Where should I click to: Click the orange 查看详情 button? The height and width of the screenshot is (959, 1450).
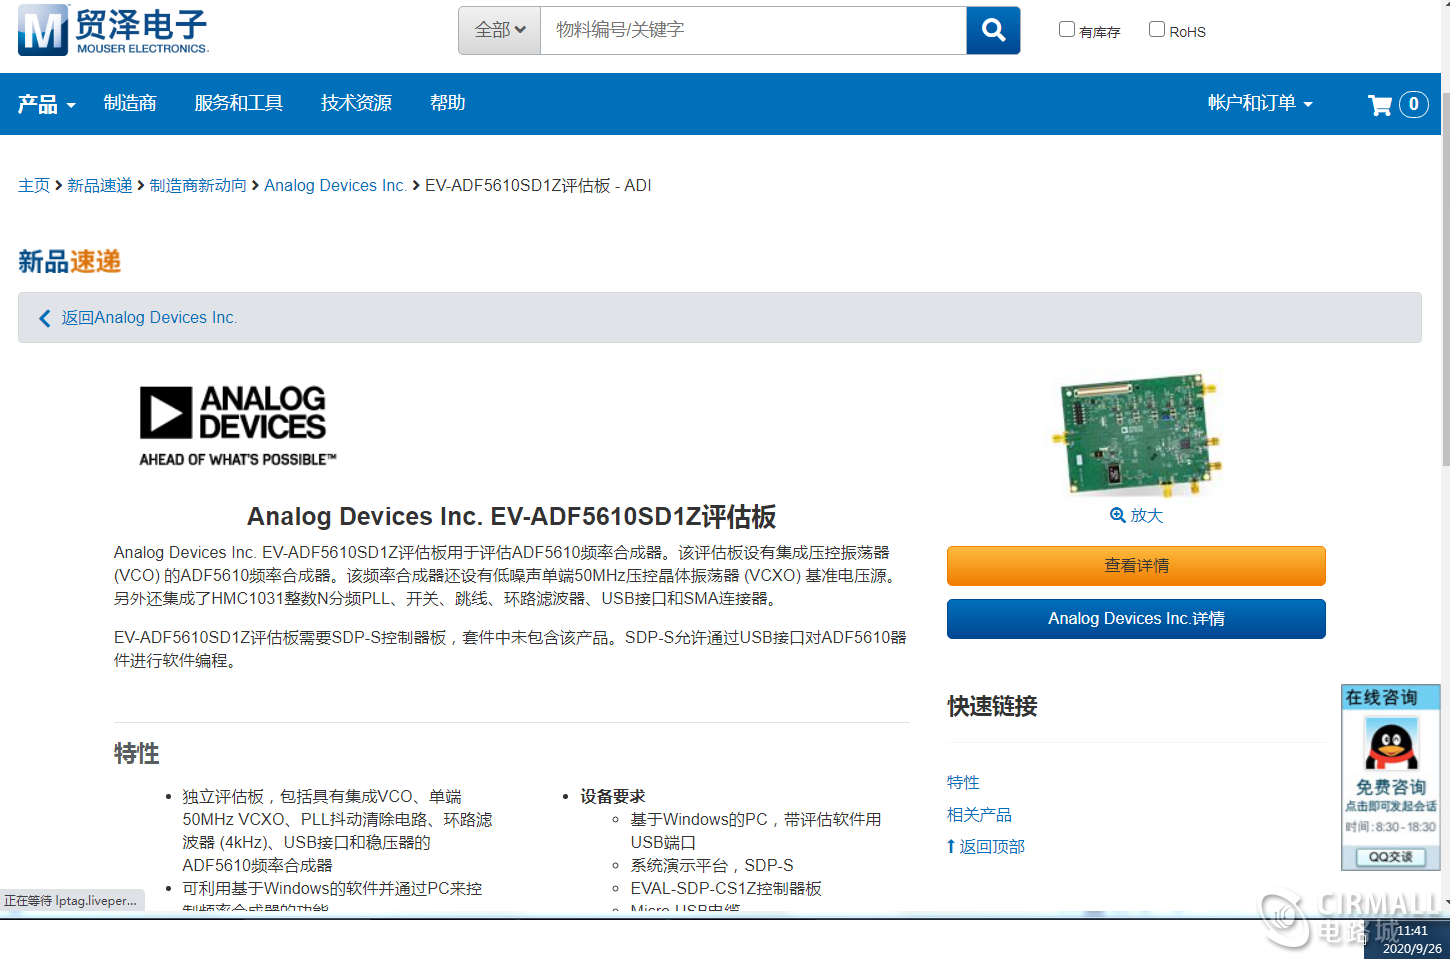1136,566
